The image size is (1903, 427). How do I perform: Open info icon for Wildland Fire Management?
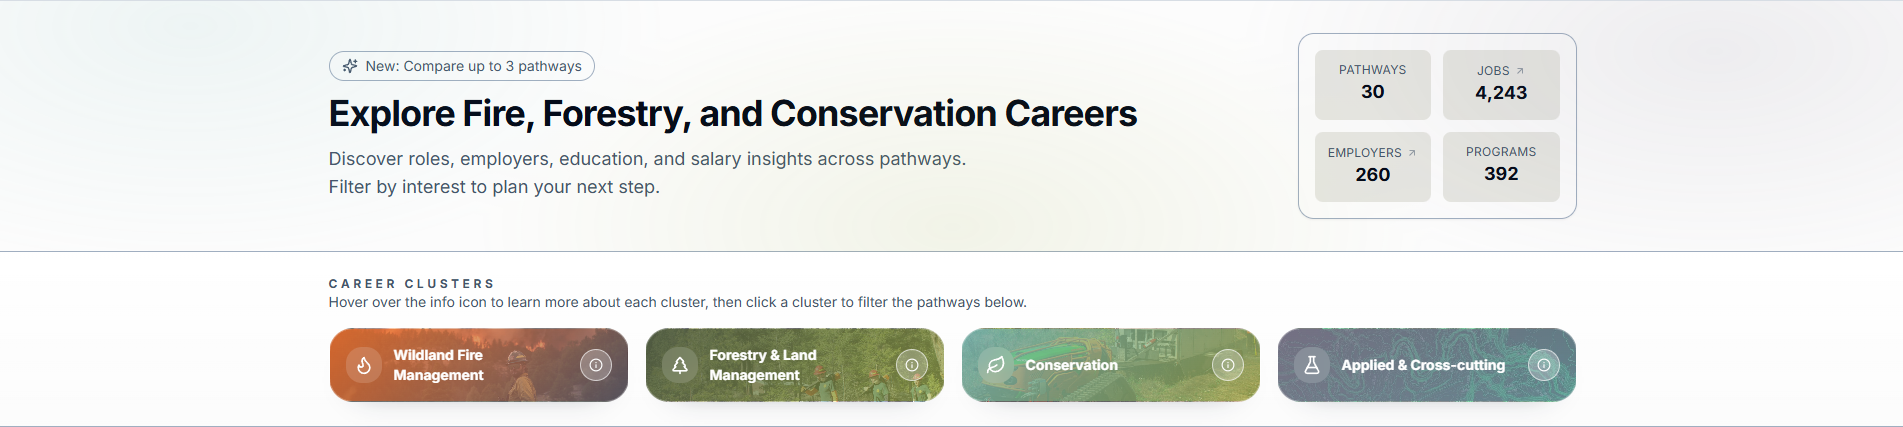596,365
